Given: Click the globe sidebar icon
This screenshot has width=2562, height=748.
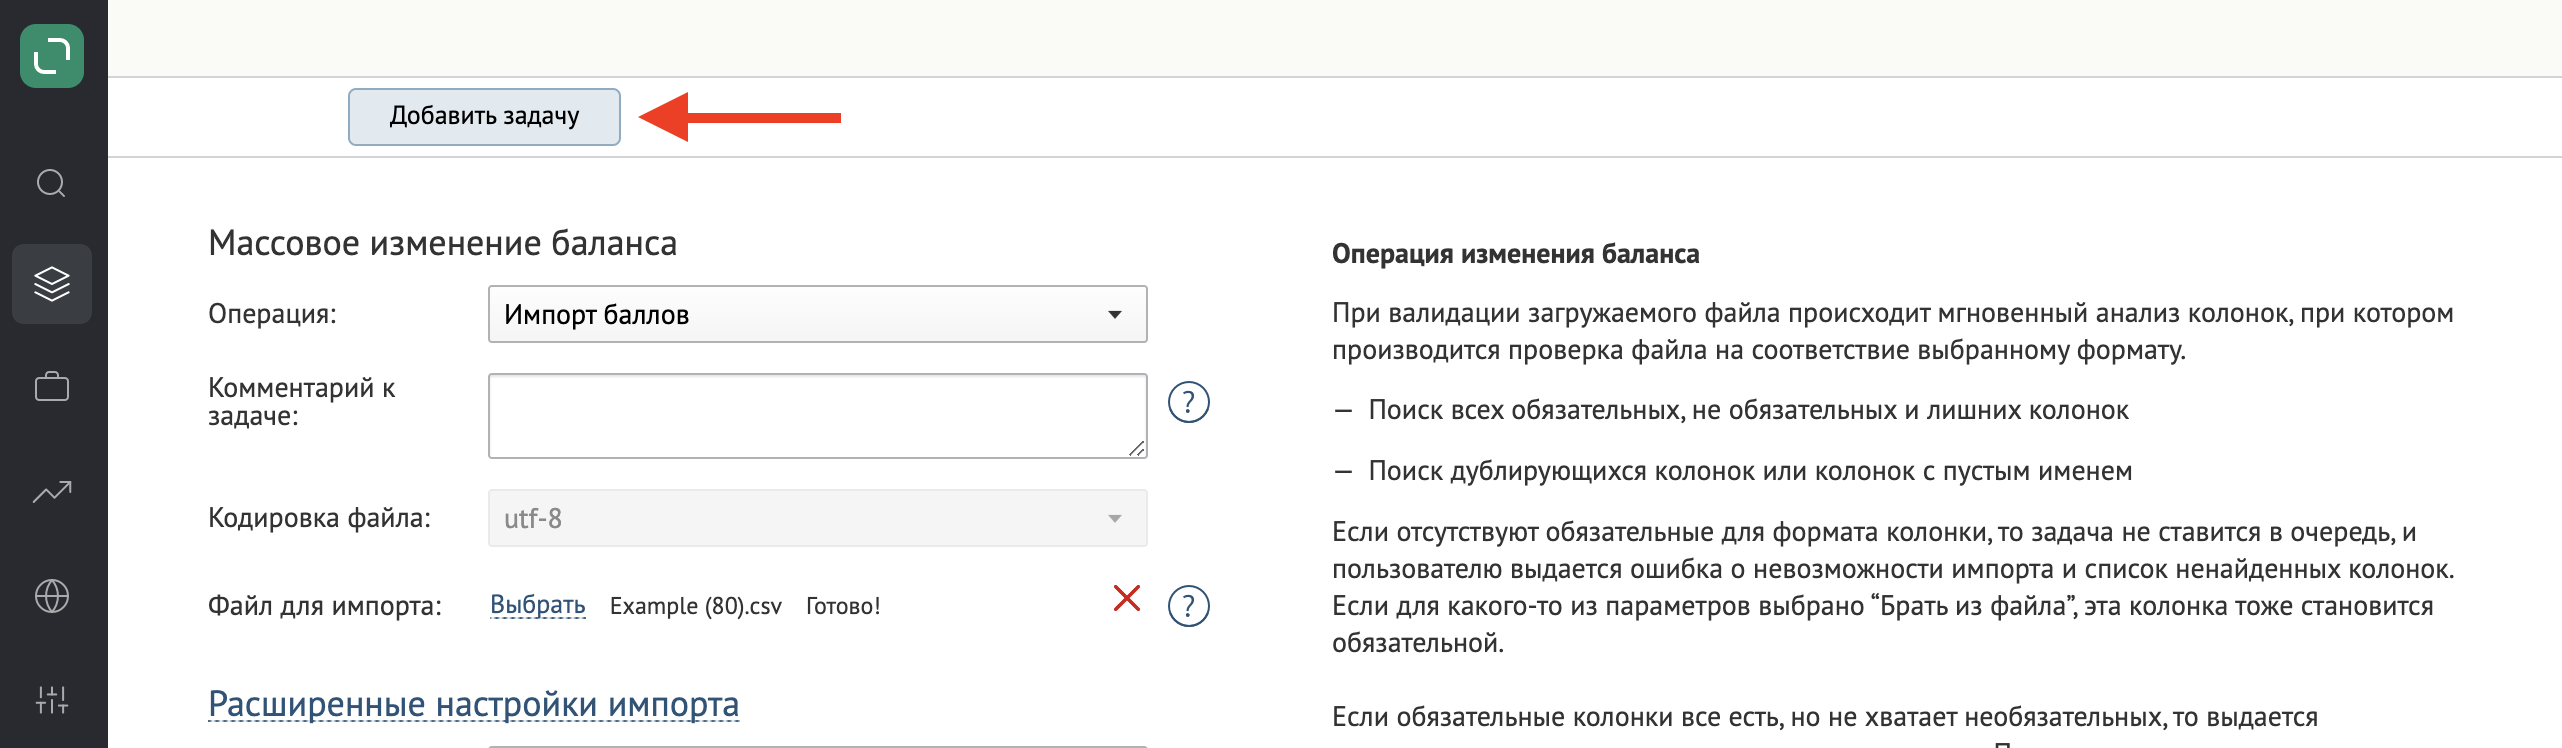Looking at the screenshot, I should coord(52,596).
